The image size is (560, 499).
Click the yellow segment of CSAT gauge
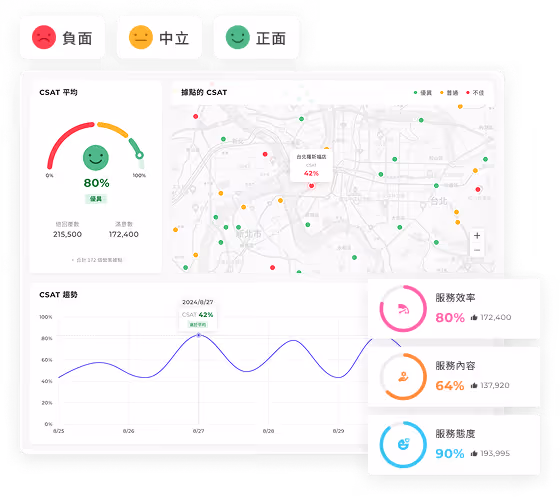point(113,129)
